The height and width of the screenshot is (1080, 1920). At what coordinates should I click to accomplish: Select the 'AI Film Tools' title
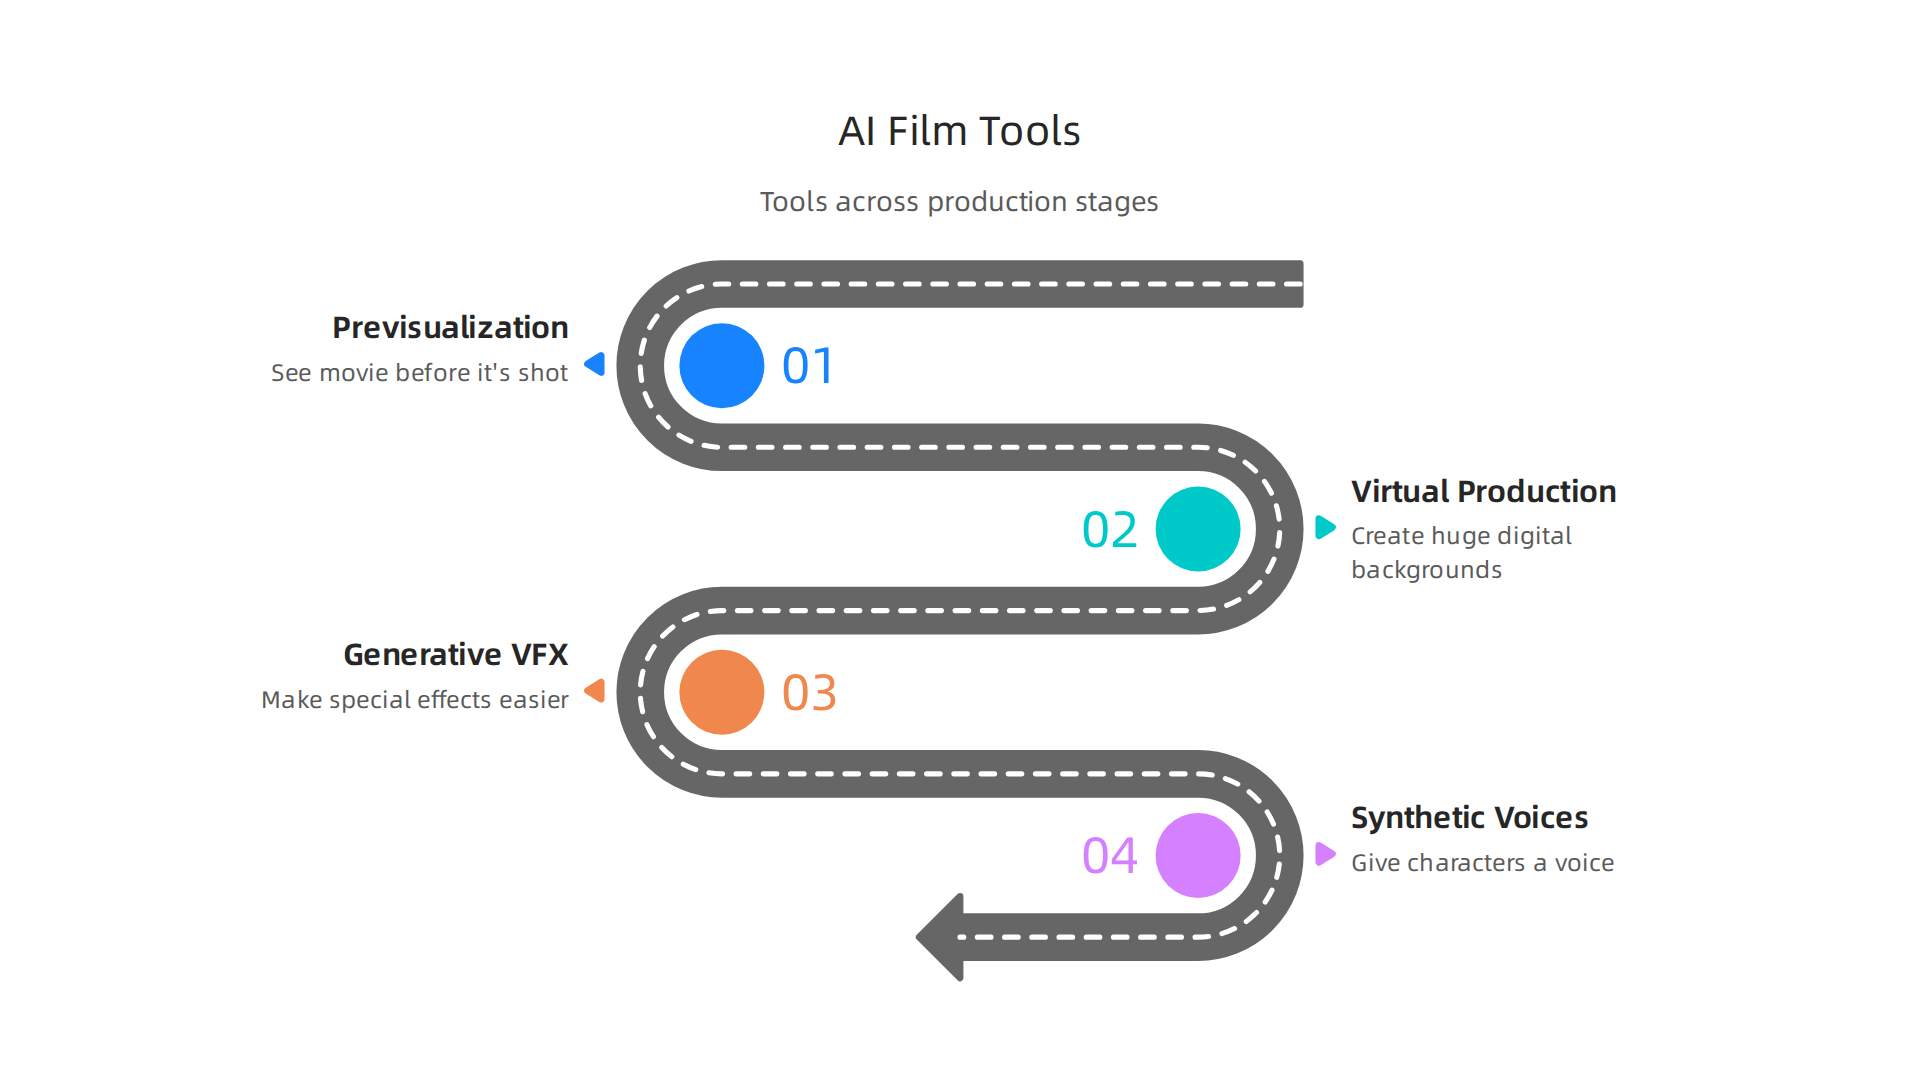(959, 131)
